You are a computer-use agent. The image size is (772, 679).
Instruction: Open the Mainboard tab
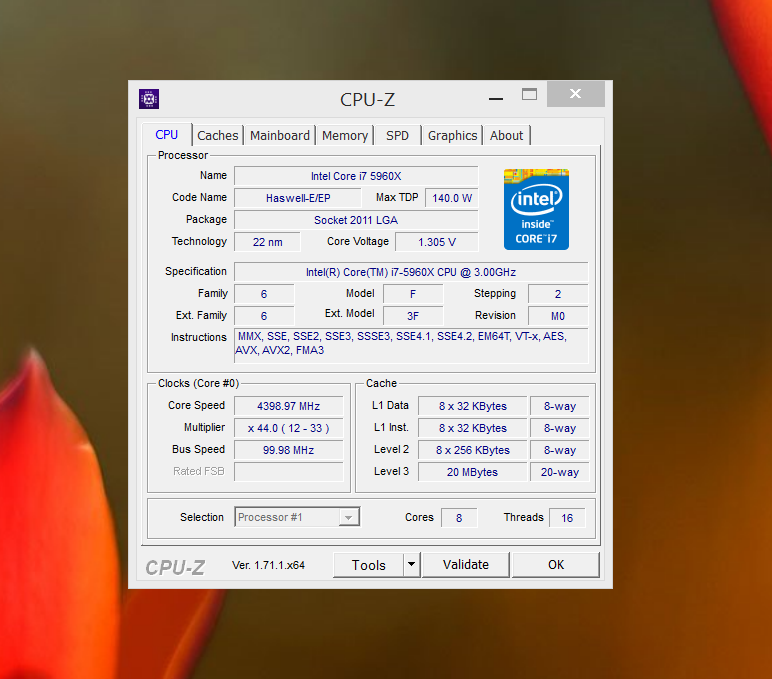click(x=280, y=135)
